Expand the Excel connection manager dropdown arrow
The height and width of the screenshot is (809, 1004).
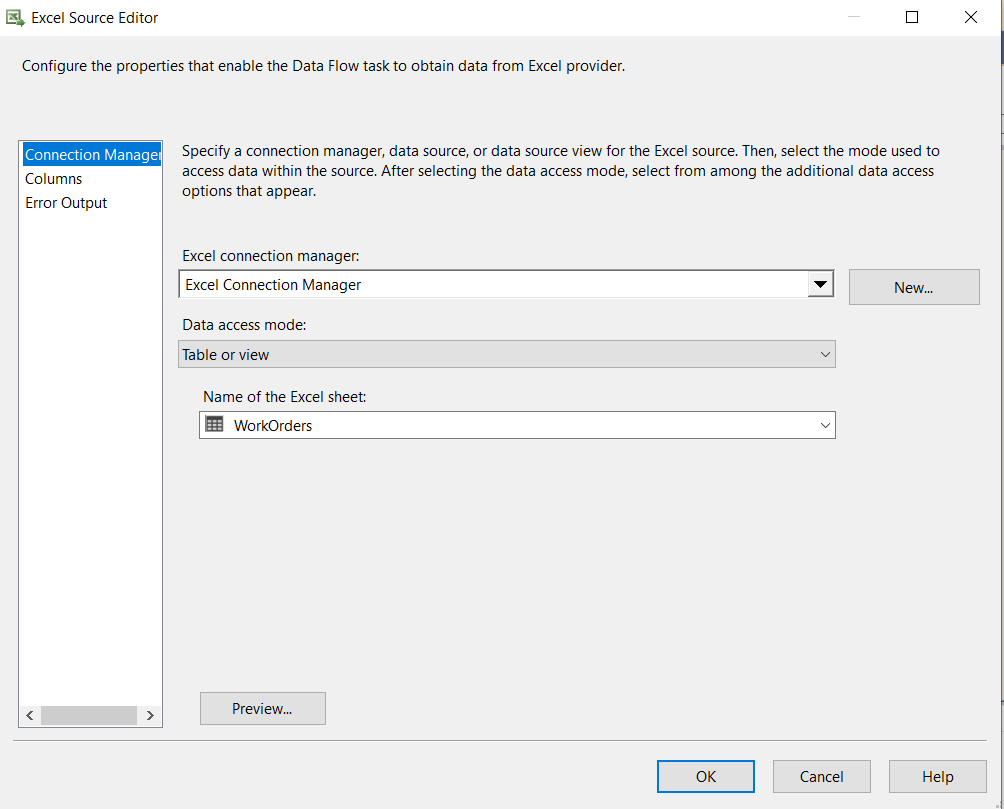820,285
